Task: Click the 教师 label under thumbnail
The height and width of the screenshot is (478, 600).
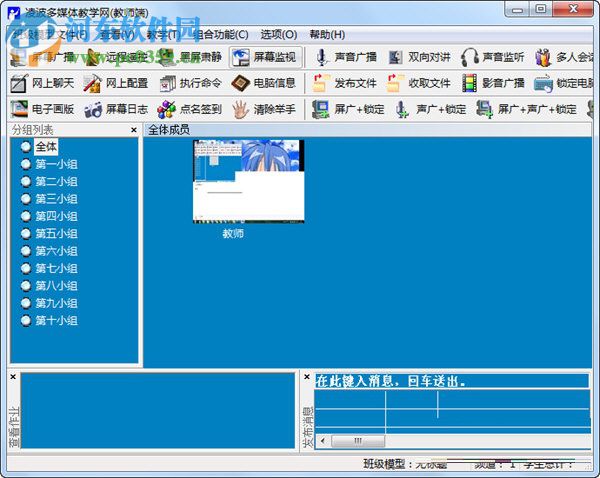Action: click(233, 233)
